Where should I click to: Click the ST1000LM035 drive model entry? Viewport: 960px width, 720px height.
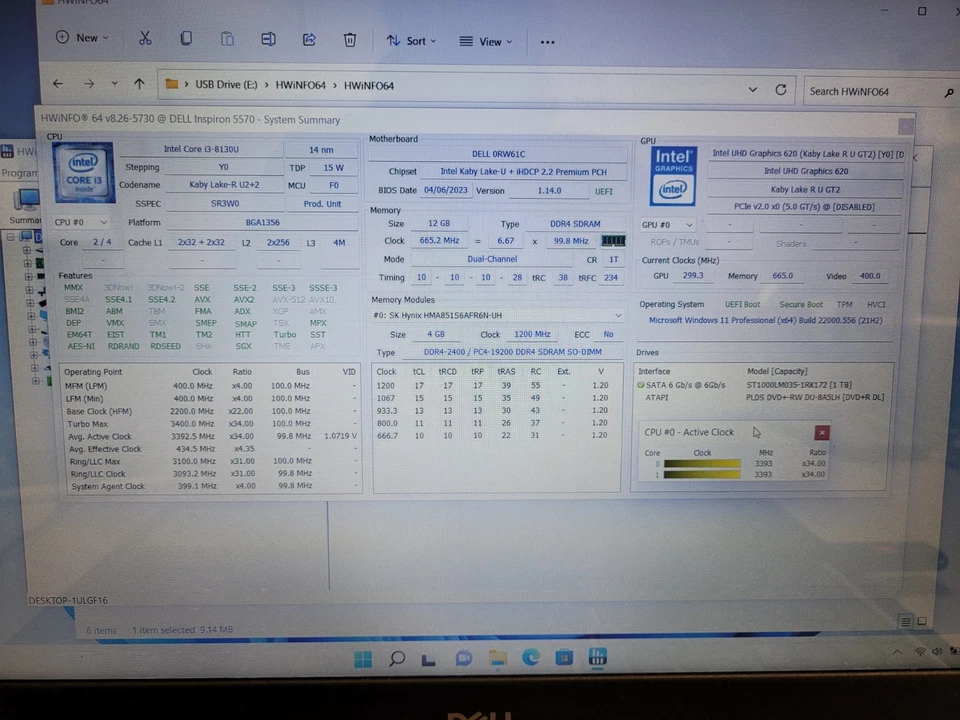point(799,385)
